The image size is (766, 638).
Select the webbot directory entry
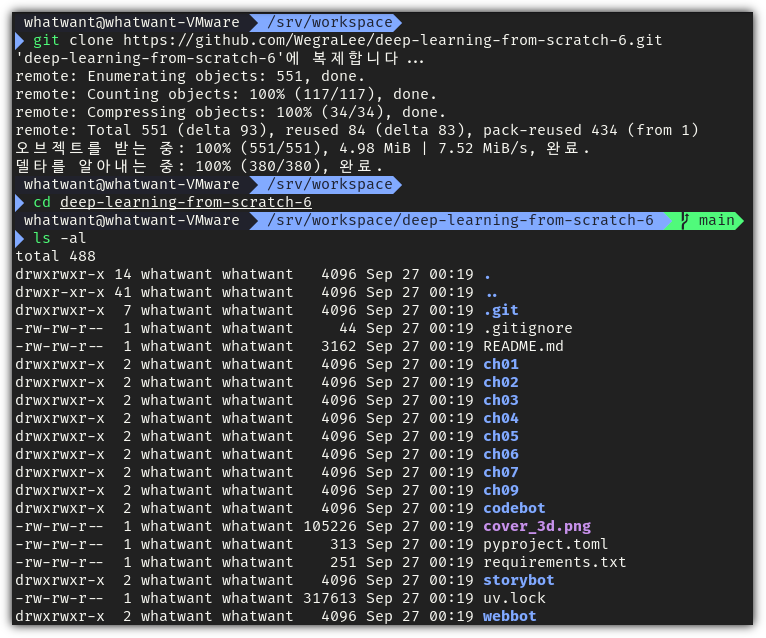tap(510, 617)
